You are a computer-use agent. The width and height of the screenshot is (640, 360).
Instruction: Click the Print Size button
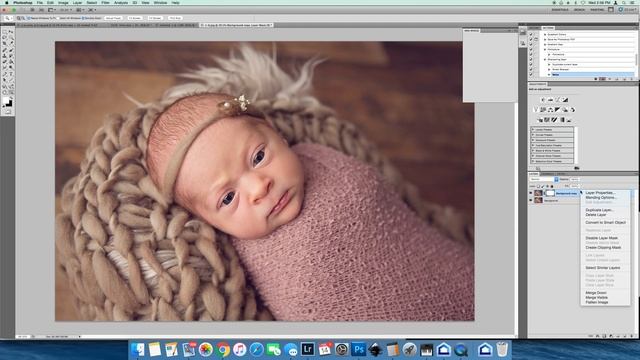pyautogui.click(x=175, y=18)
